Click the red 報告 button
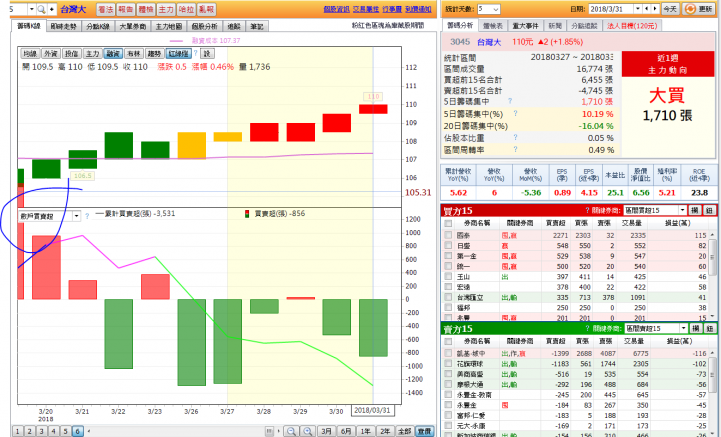 pos(126,9)
